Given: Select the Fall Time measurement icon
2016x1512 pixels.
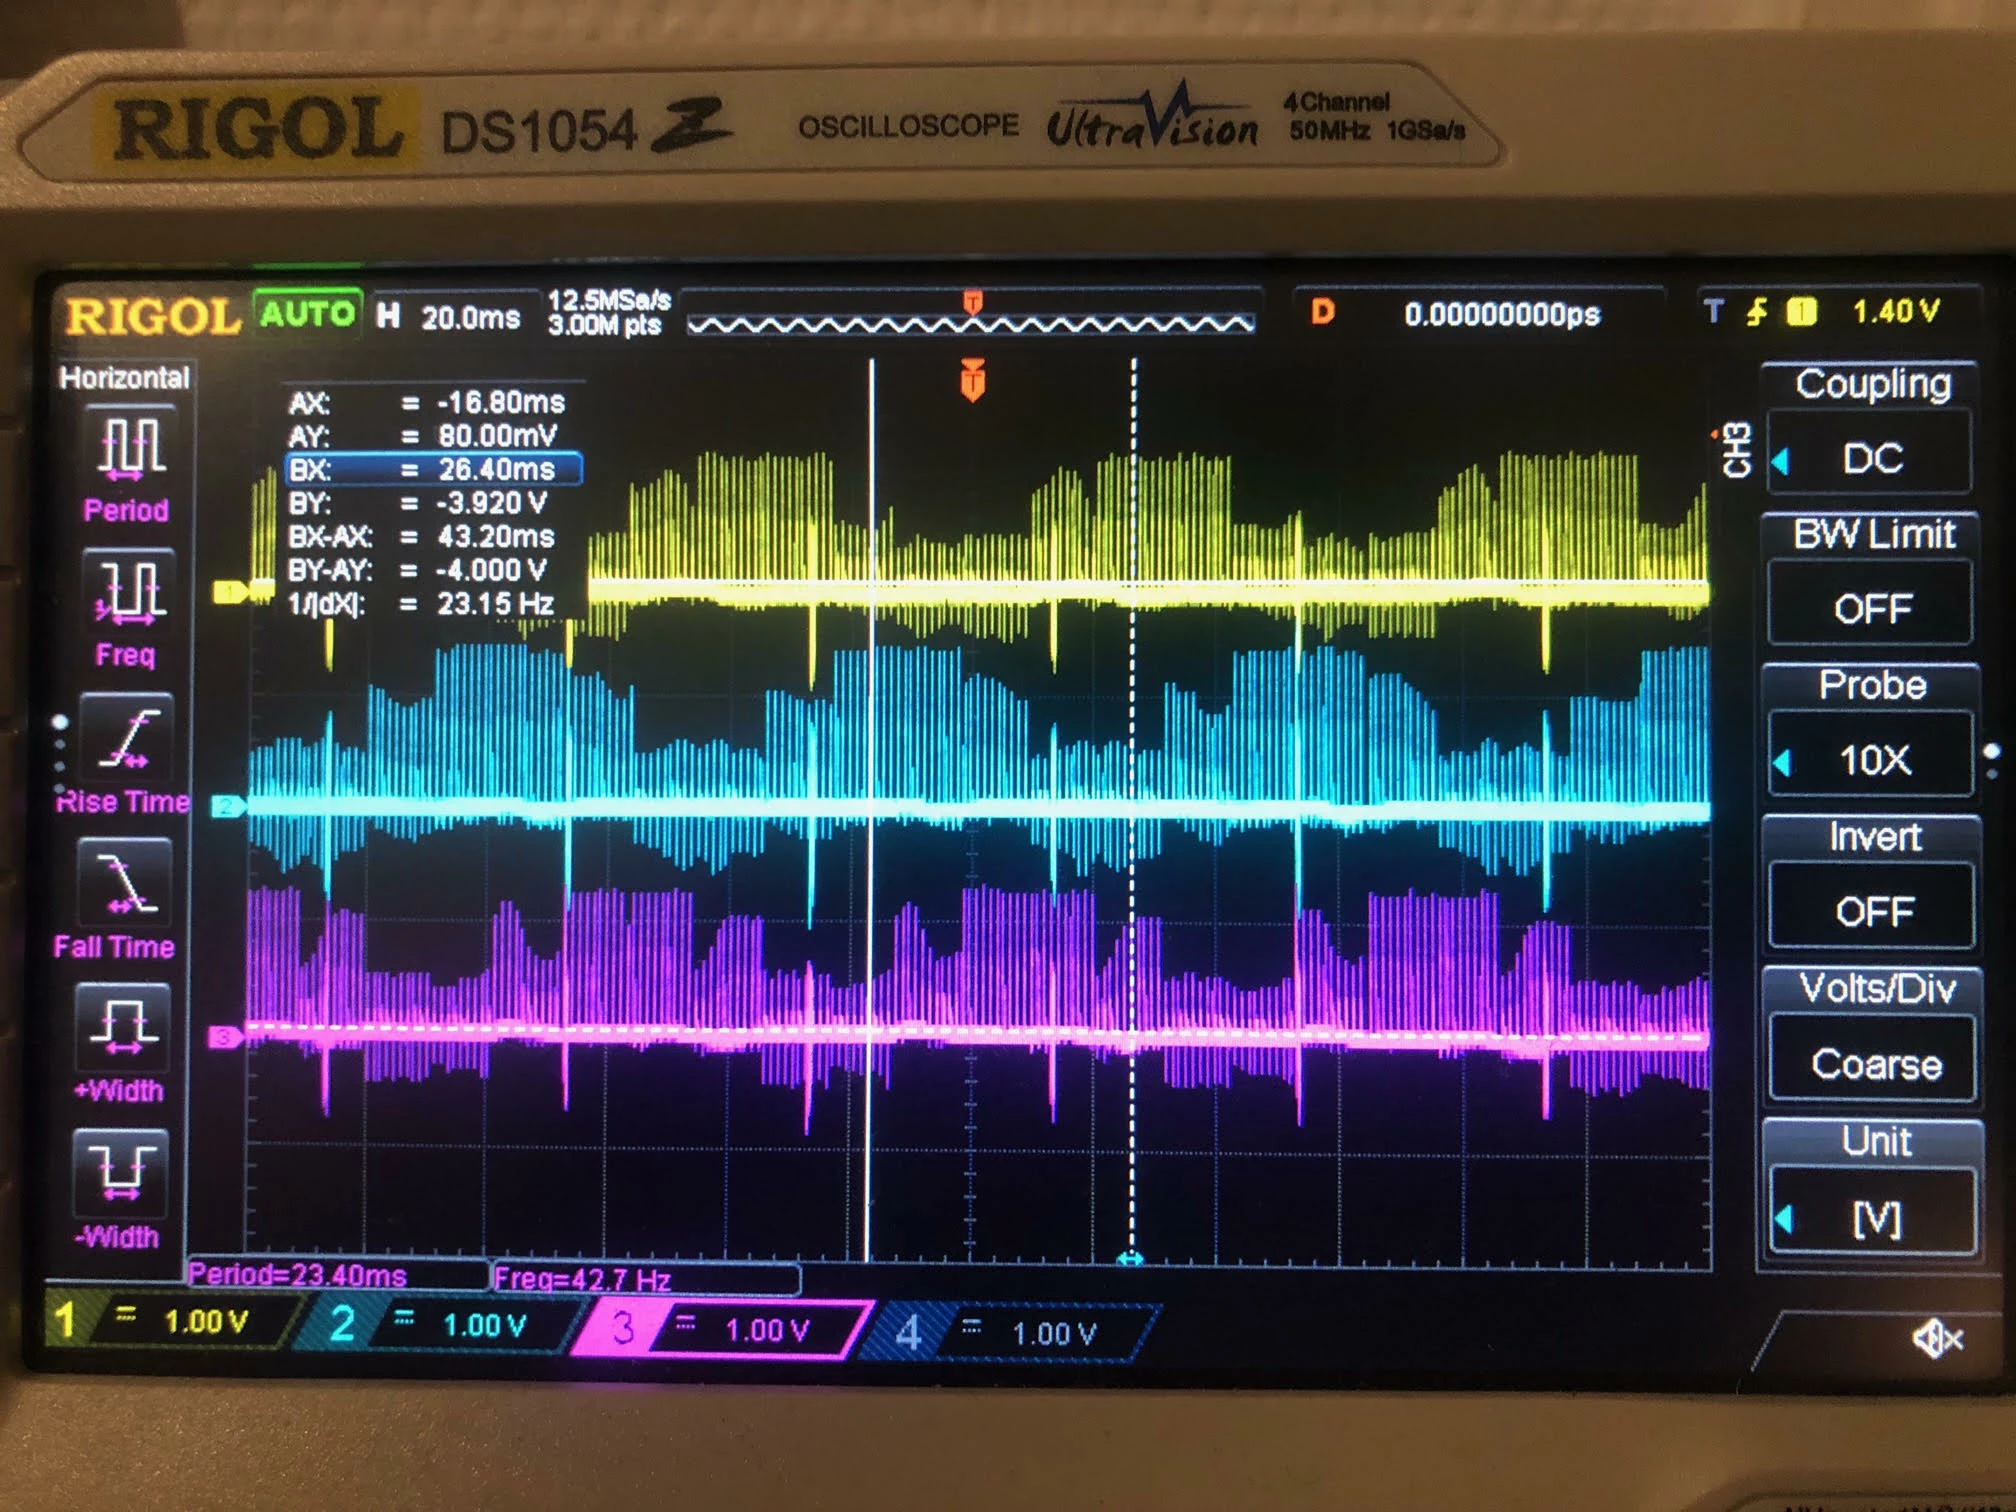Looking at the screenshot, I should [x=124, y=882].
